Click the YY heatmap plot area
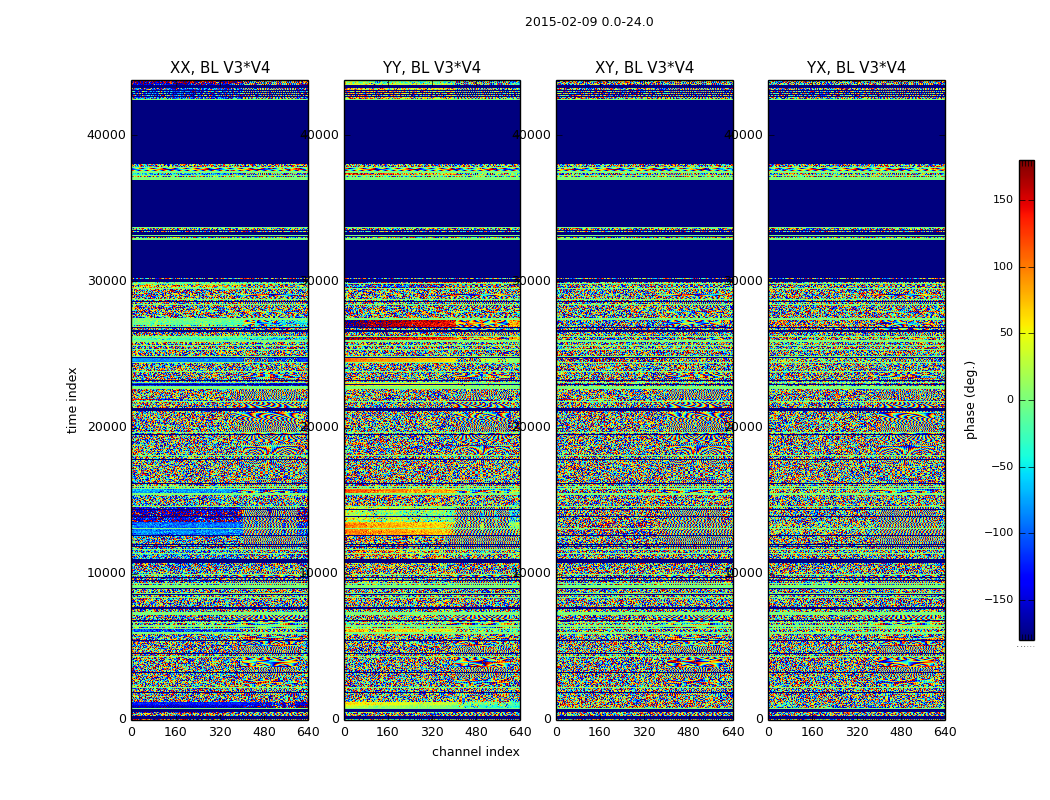The height and width of the screenshot is (800, 1050). (x=433, y=400)
